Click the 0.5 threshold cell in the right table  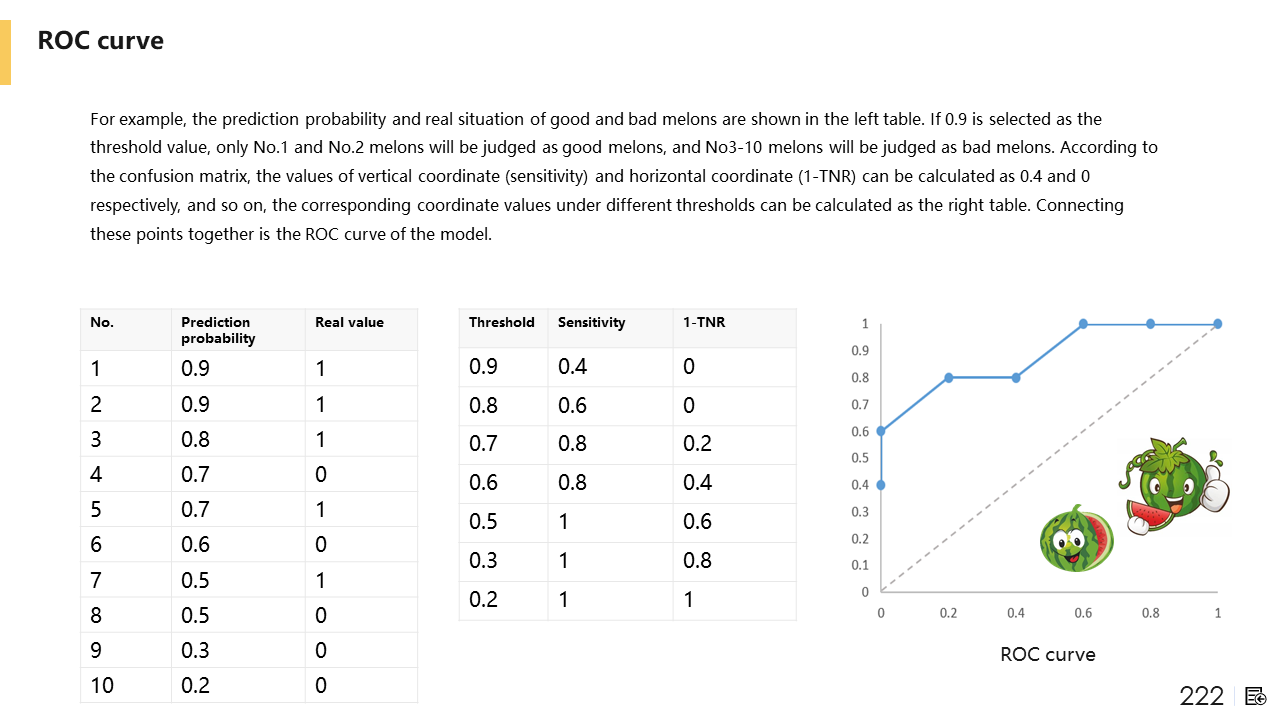point(484,522)
